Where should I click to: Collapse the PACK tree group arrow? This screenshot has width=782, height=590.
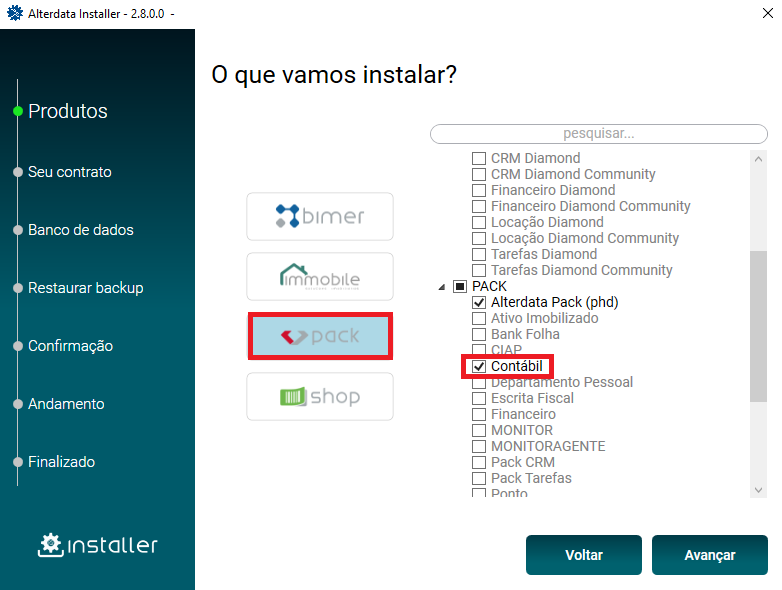441,287
